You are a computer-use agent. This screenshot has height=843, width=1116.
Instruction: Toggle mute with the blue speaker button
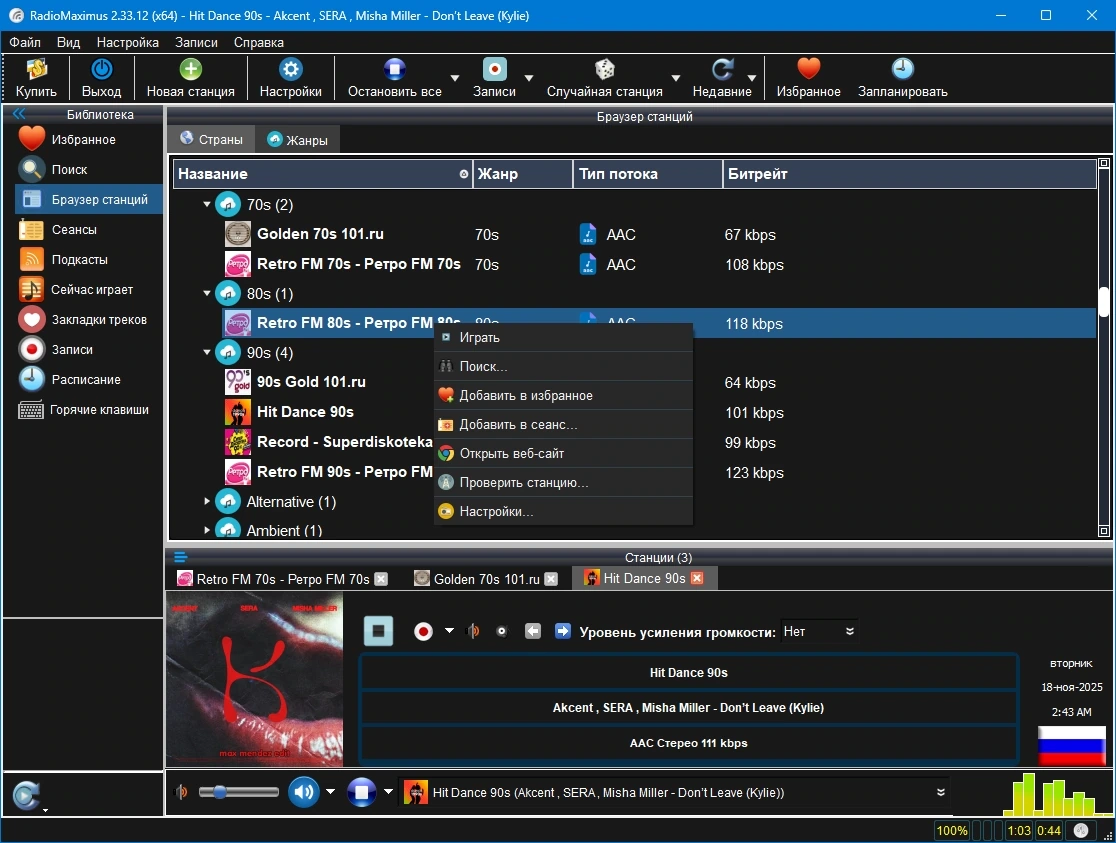click(304, 792)
